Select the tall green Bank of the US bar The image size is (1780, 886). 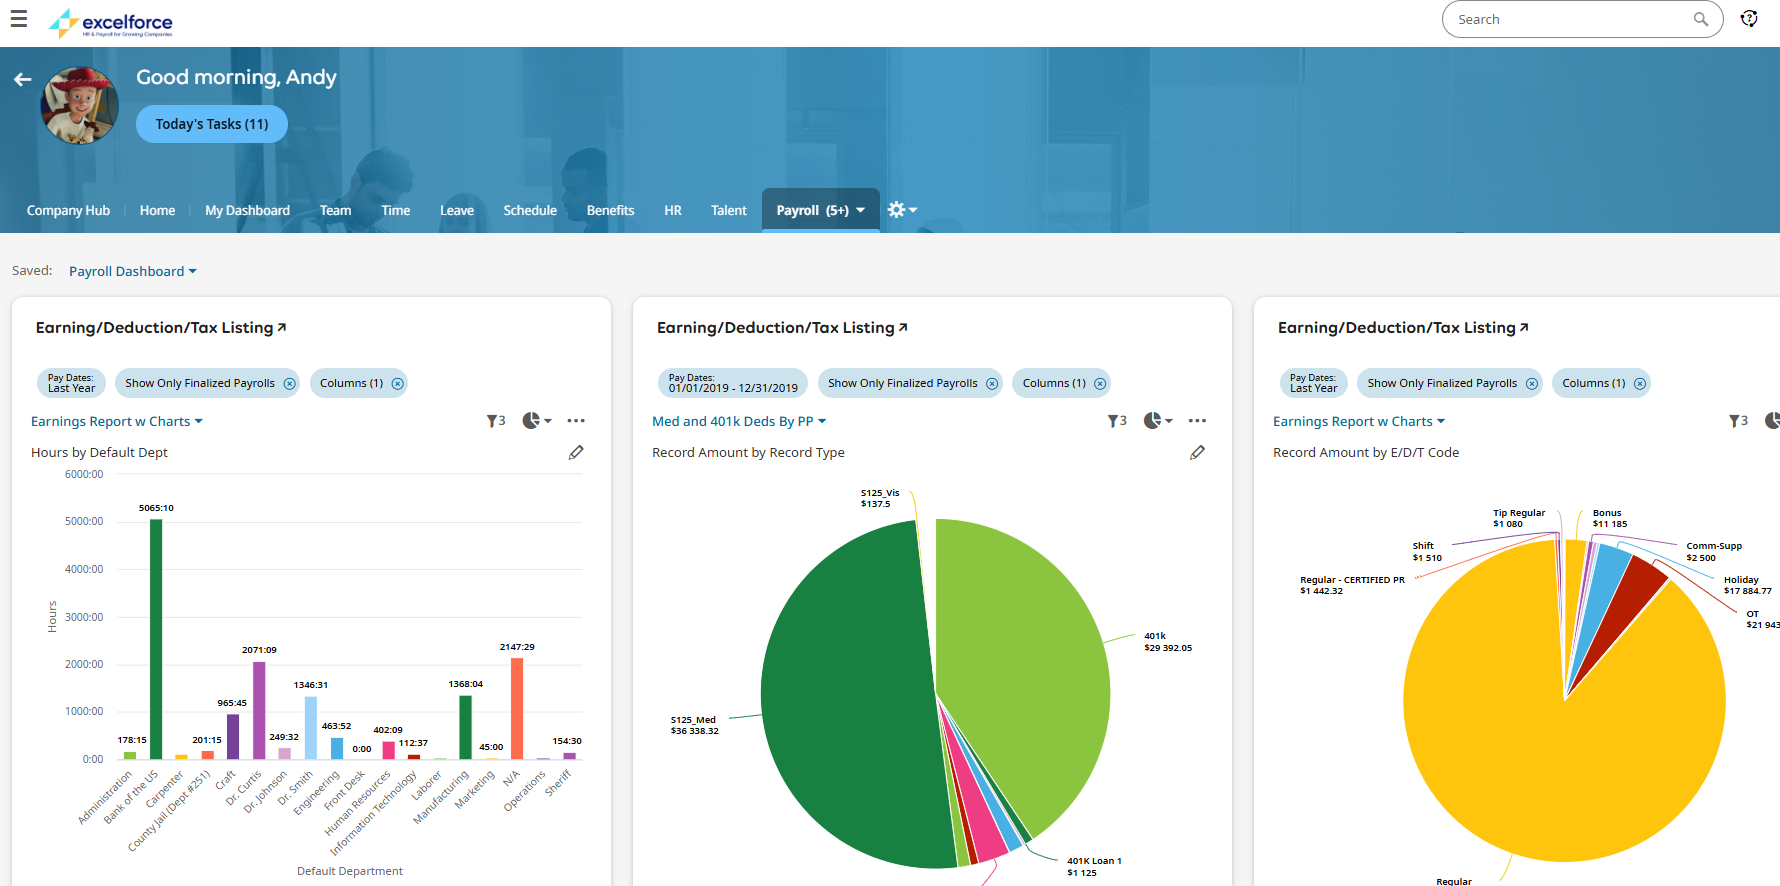click(156, 639)
